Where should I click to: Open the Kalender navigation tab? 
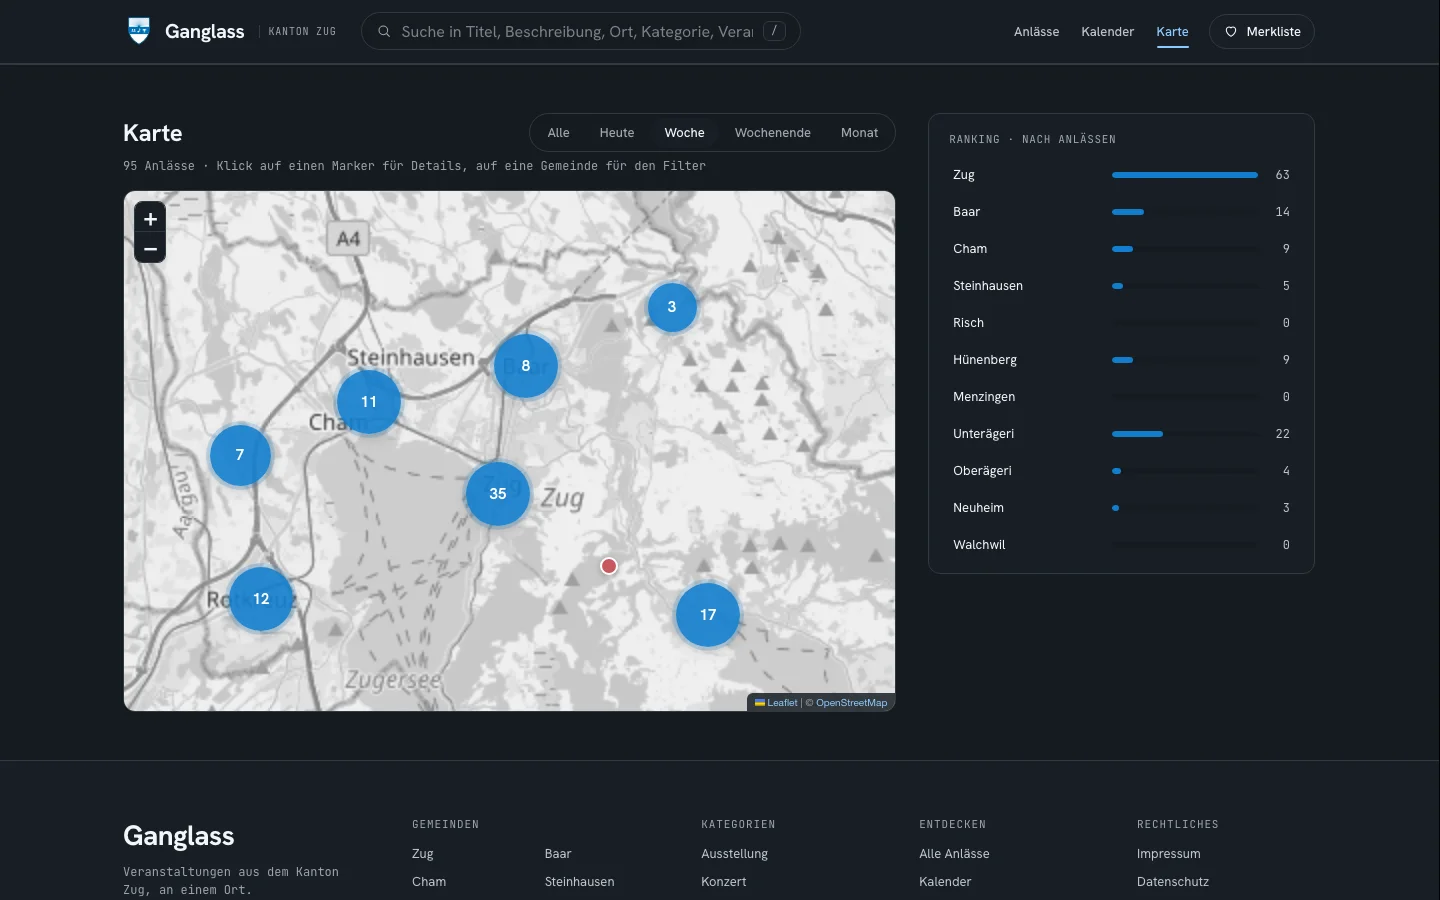coord(1108,32)
